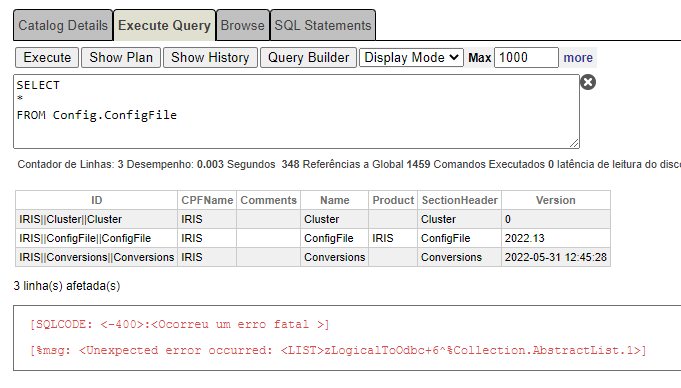681x388 pixels.
Task: Click the Comments column header
Action: coord(268,200)
